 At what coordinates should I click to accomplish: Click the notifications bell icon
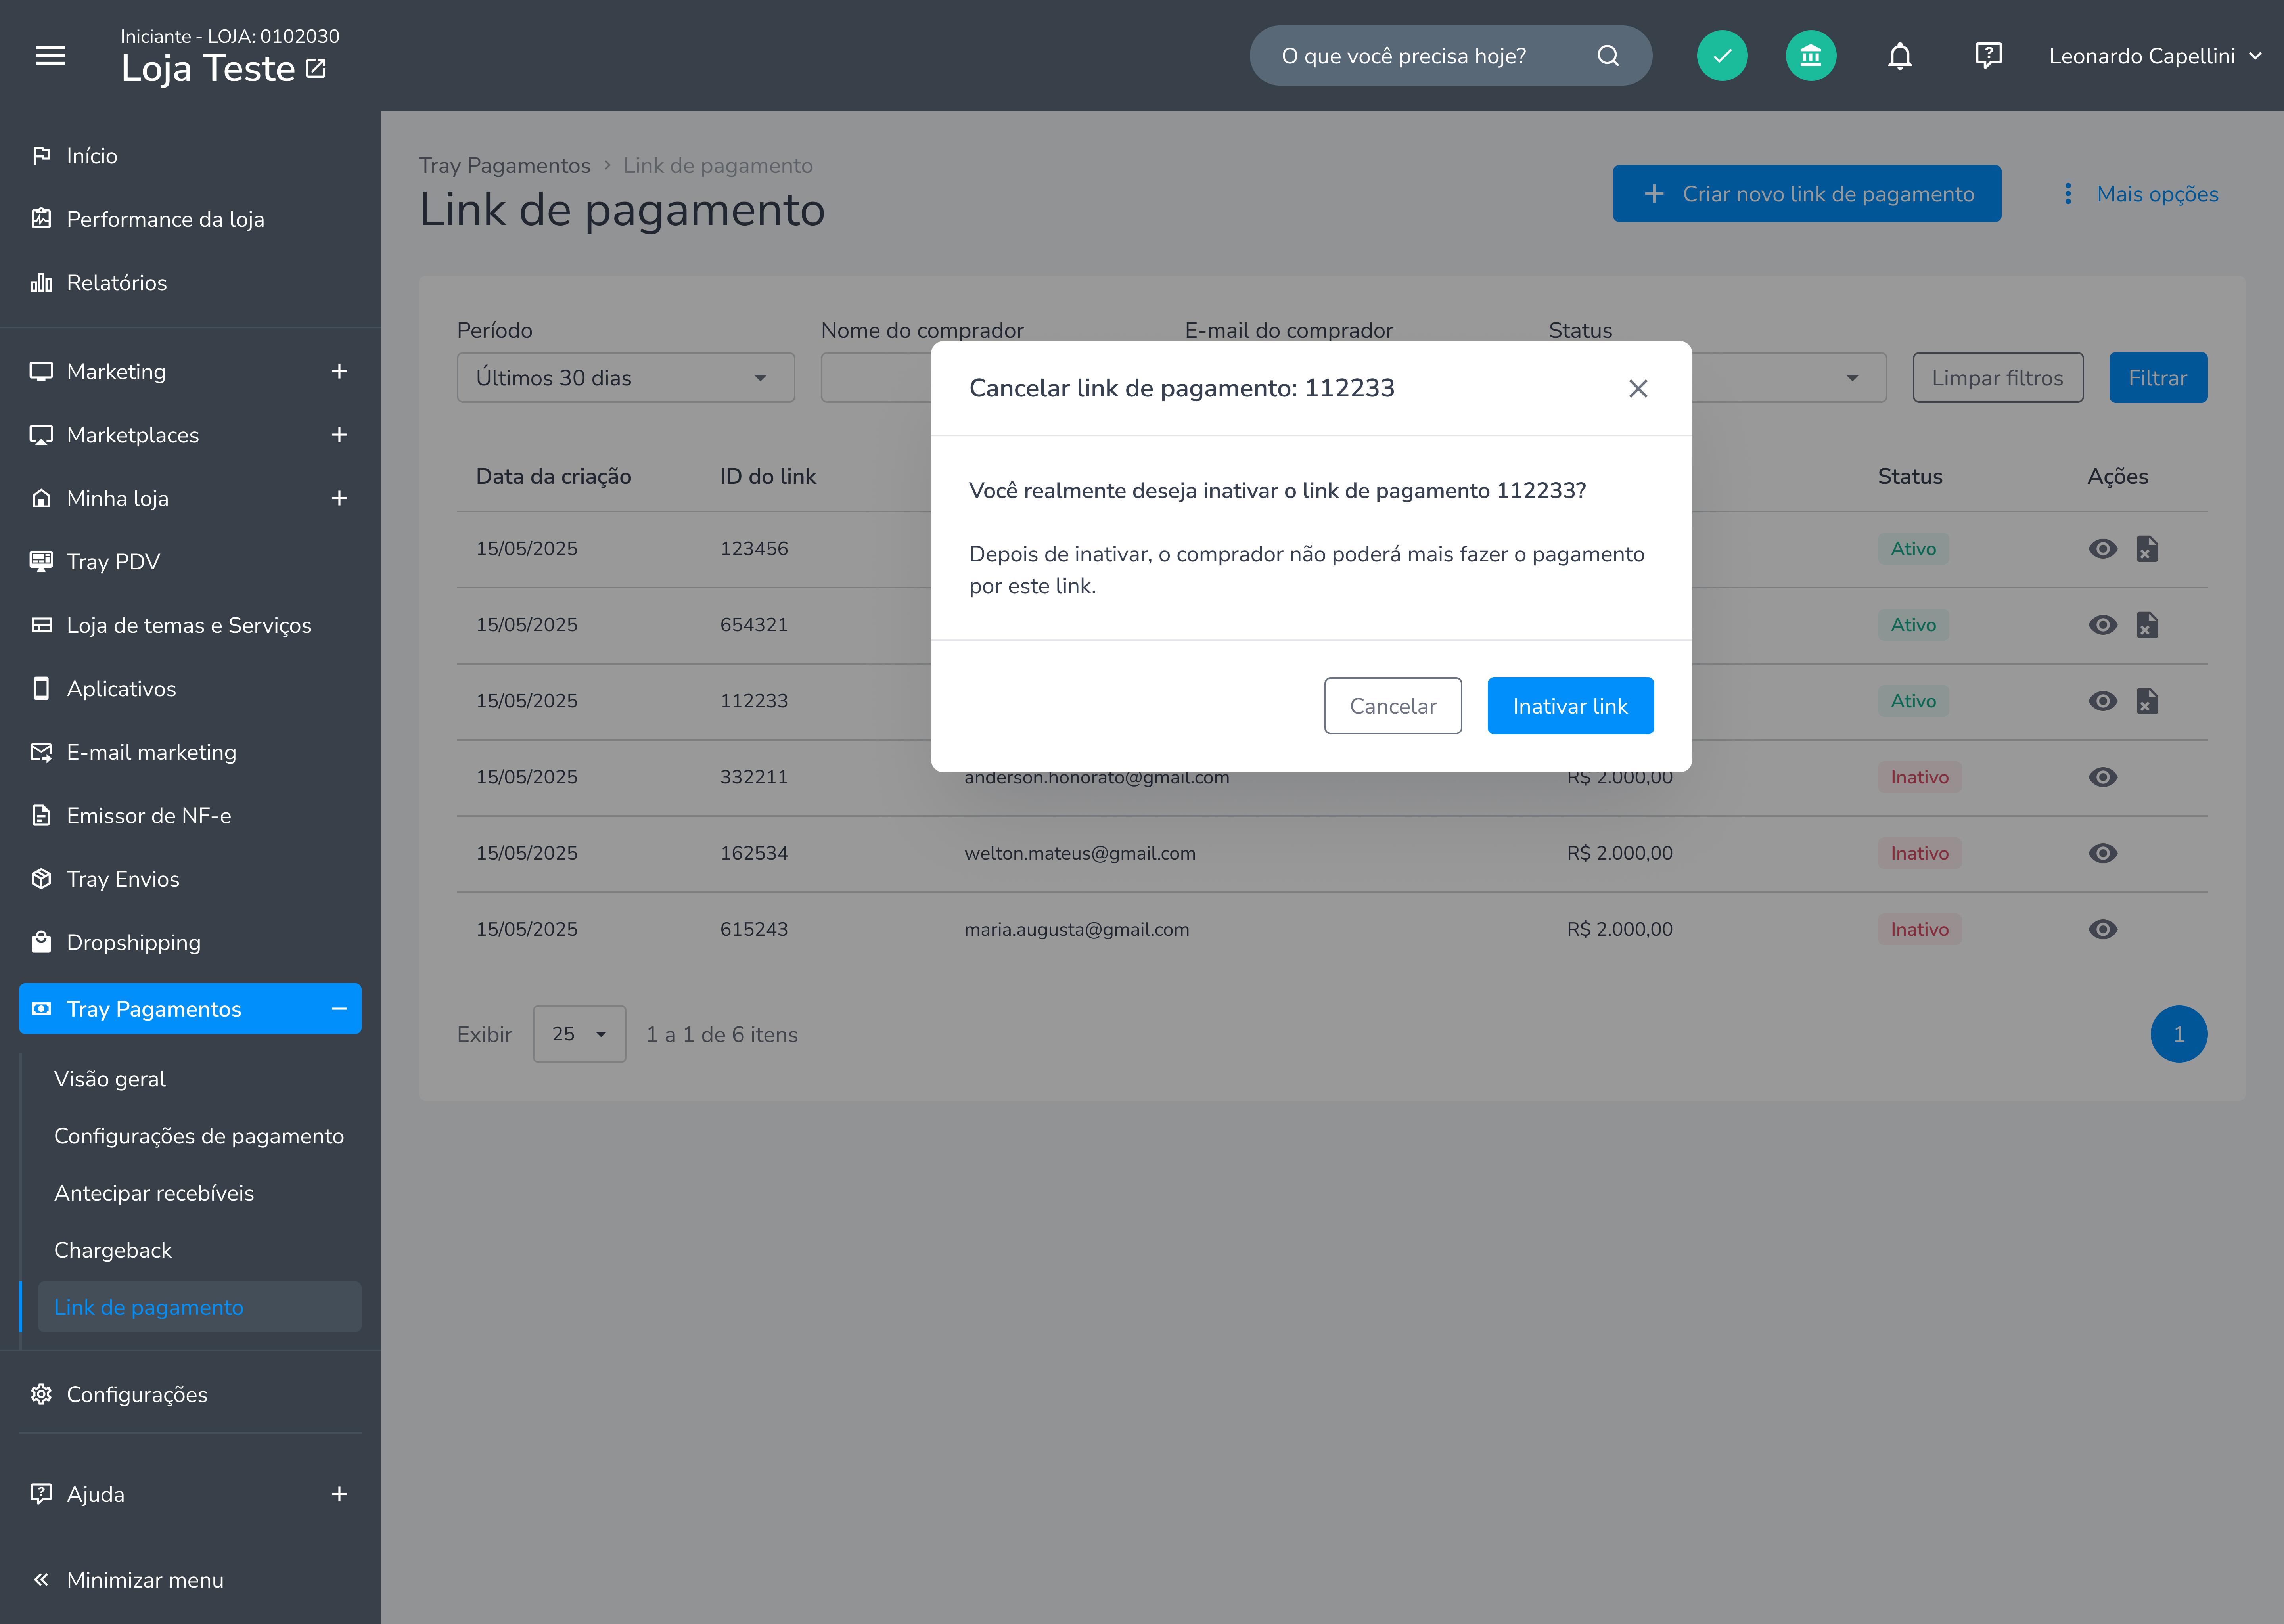(x=1899, y=56)
